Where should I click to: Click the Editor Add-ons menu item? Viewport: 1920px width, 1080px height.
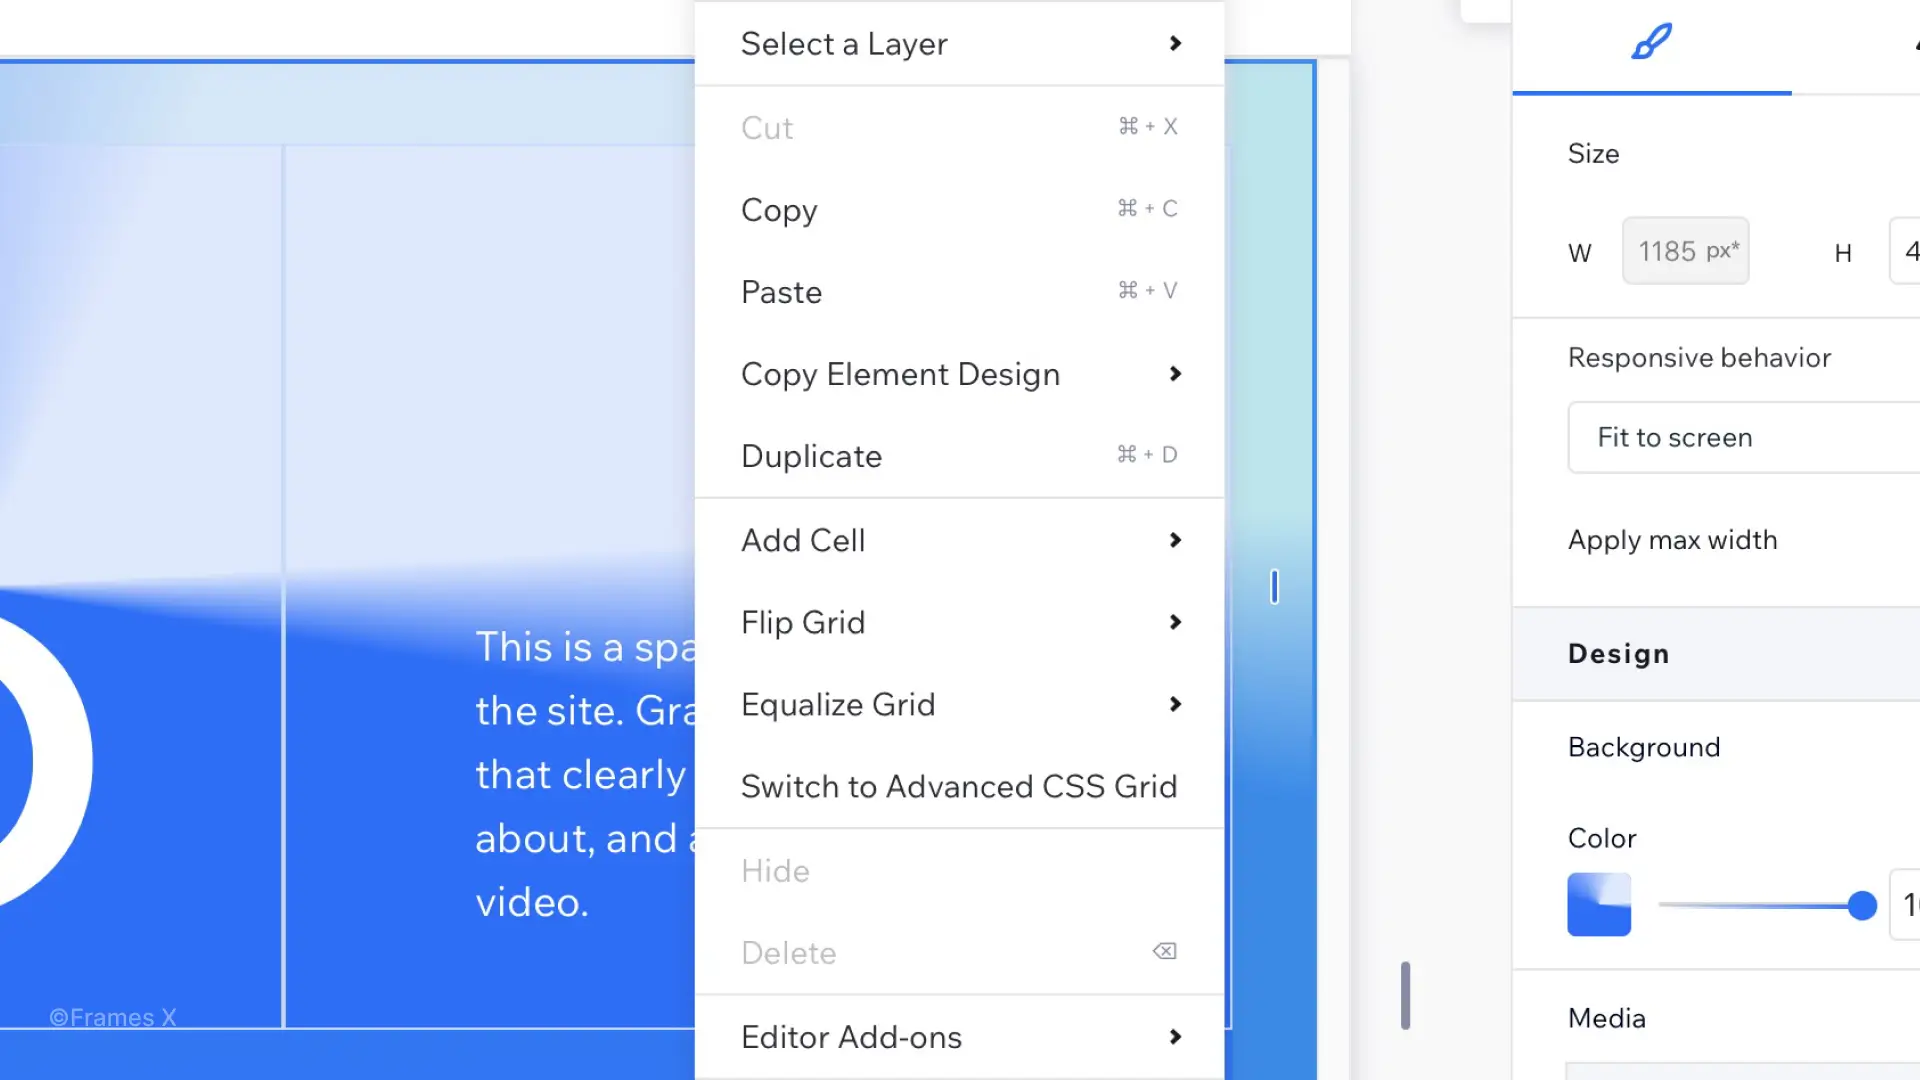click(960, 1035)
